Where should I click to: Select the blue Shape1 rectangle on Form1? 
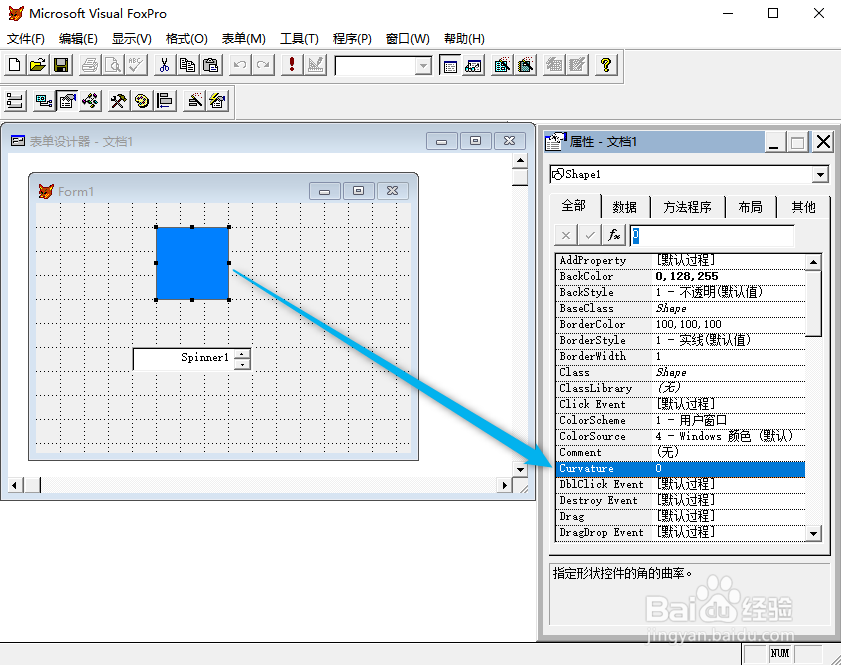pyautogui.click(x=193, y=263)
